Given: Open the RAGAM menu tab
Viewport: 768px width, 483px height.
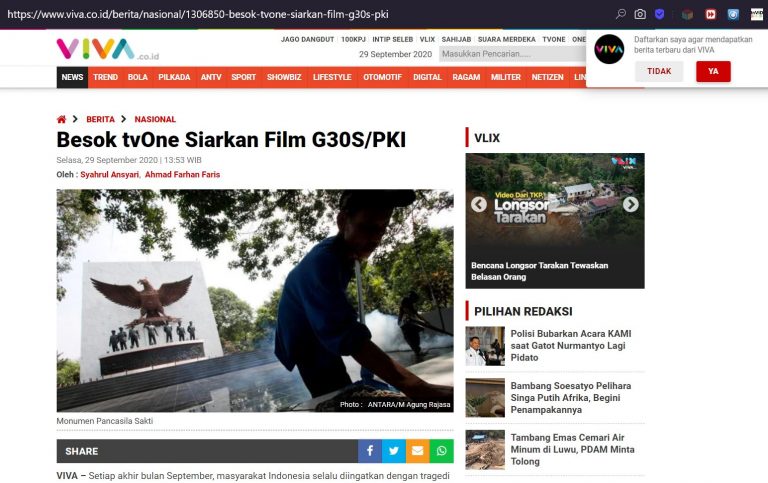Looking at the screenshot, I should tap(466, 77).
